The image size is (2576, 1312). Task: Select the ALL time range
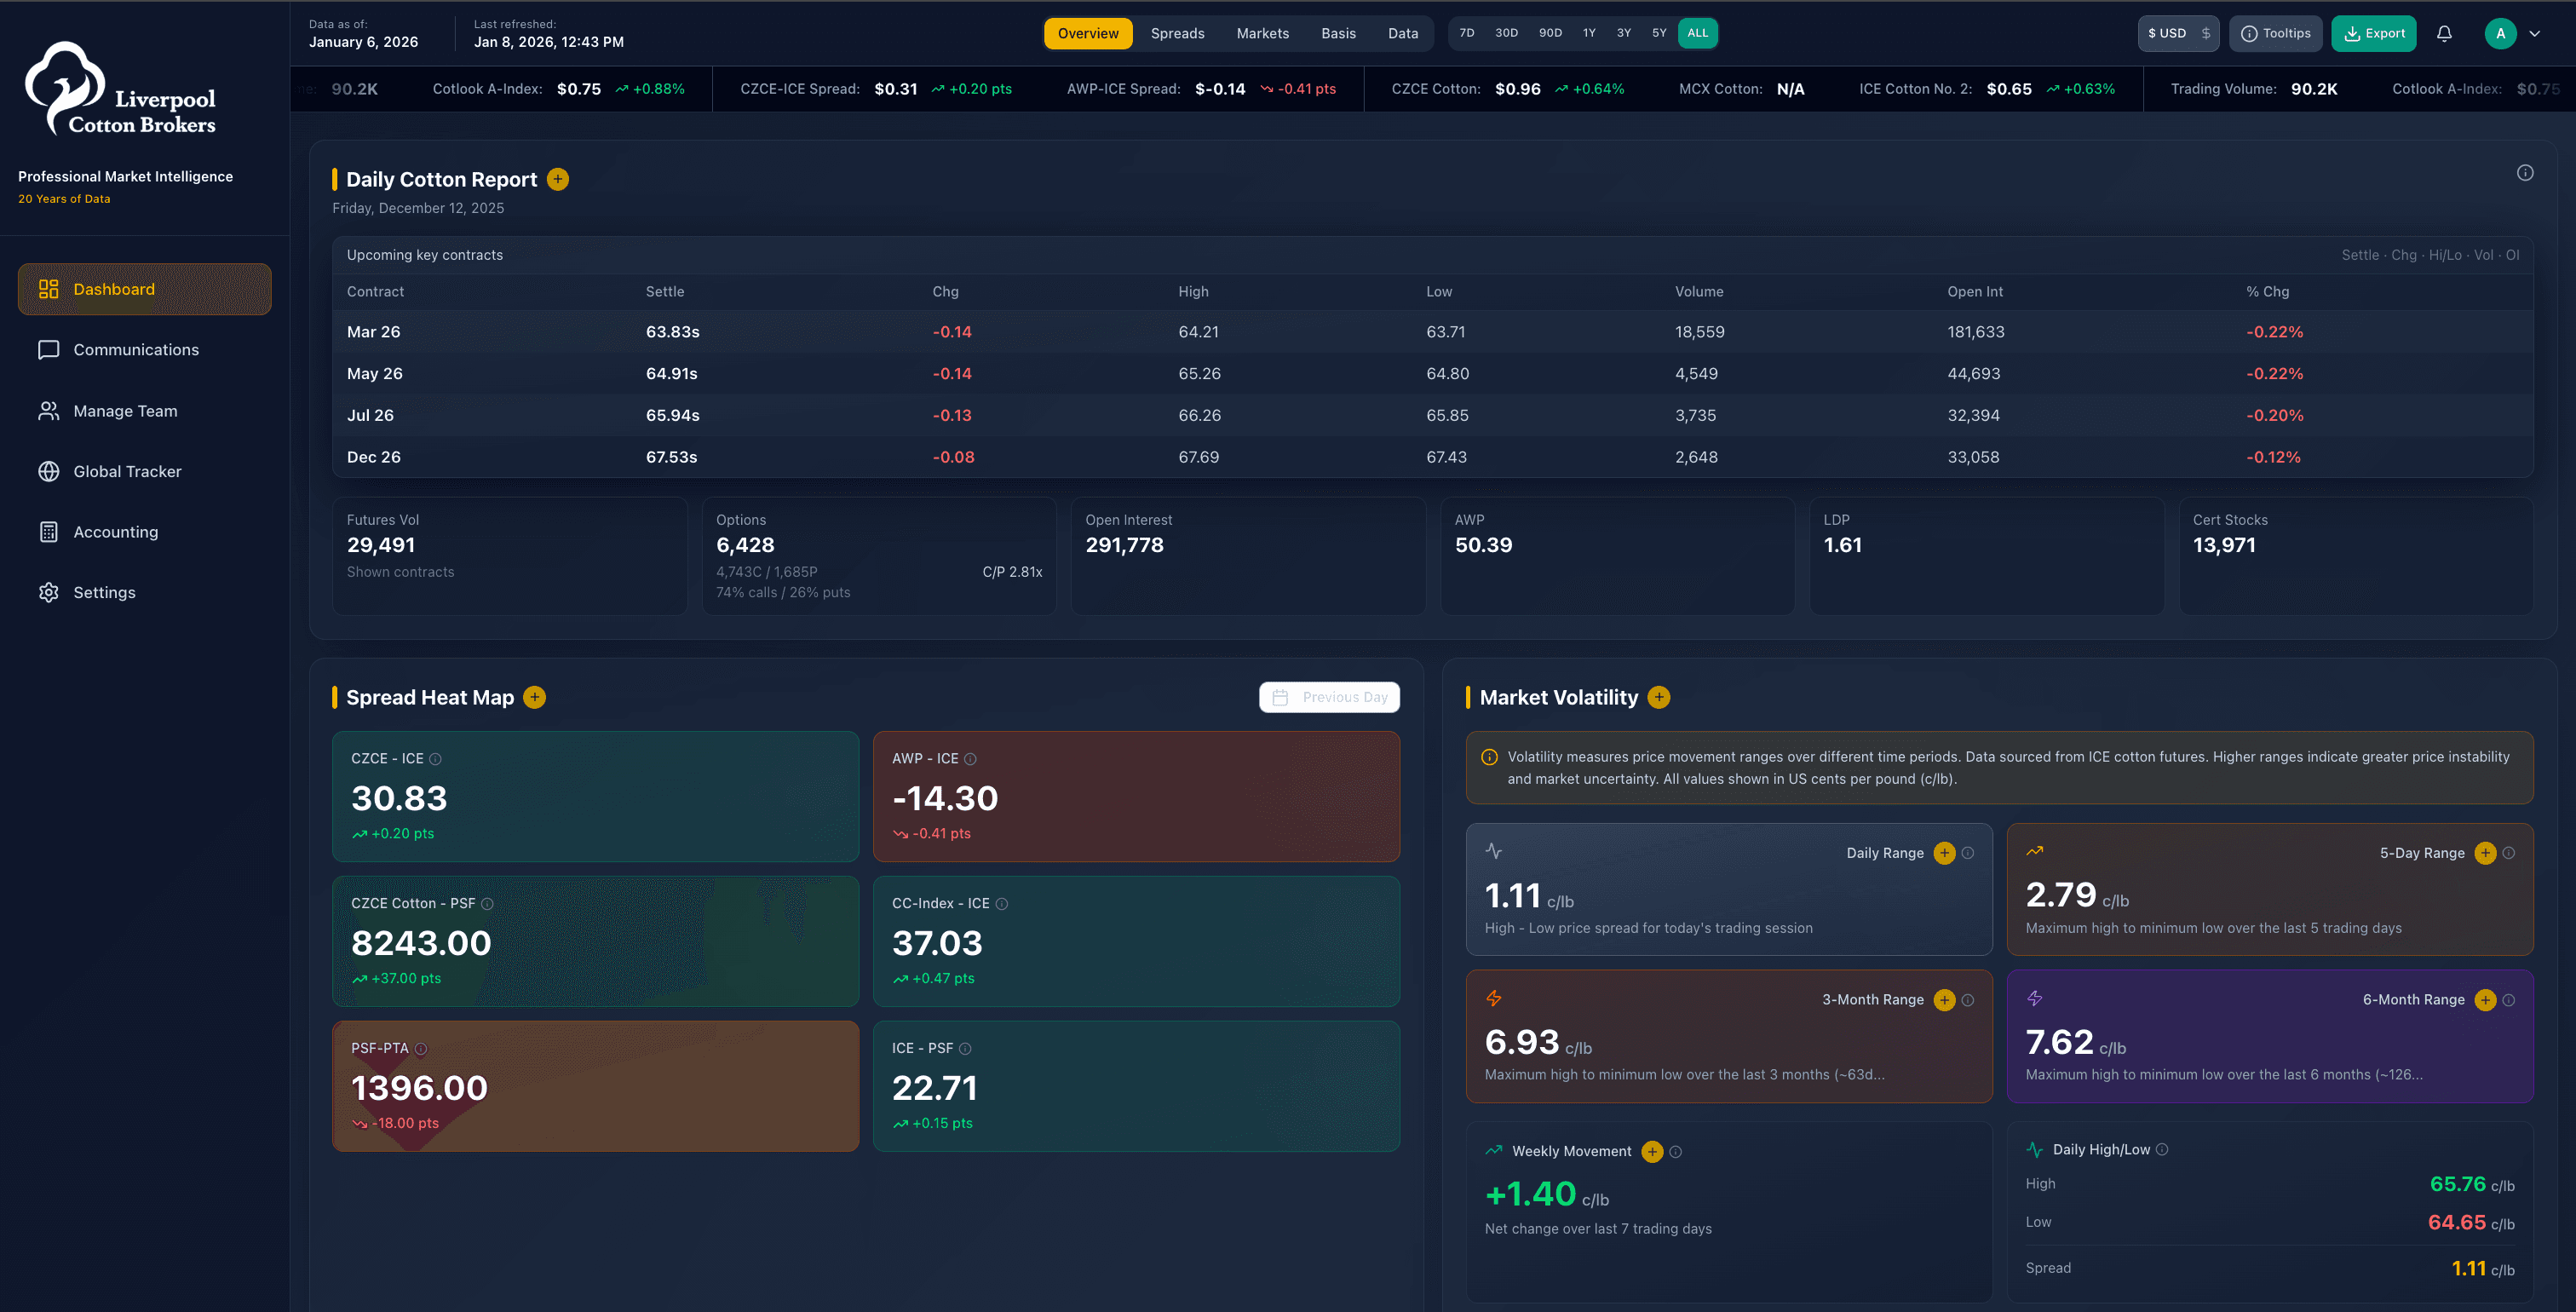(1698, 33)
